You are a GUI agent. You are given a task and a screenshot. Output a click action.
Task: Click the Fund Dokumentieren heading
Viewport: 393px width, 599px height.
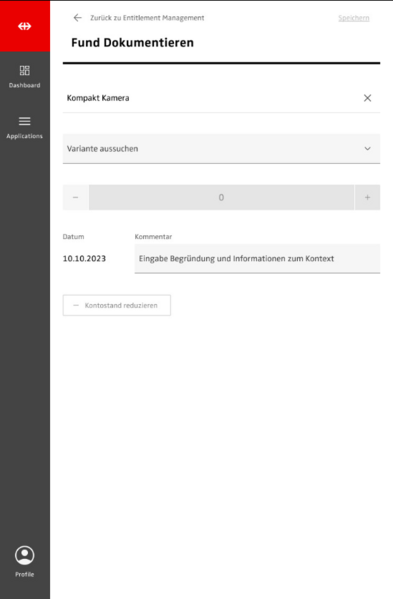pos(132,42)
